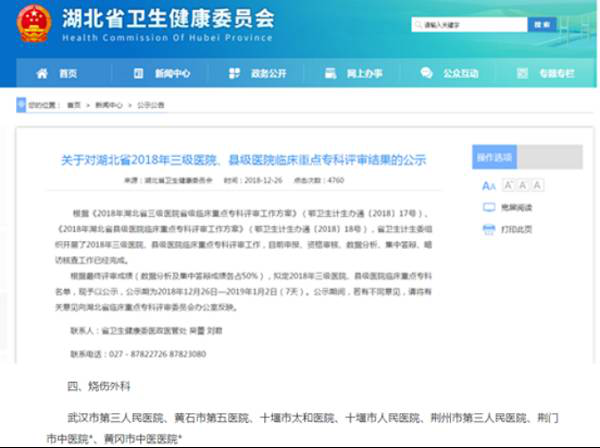Click the 武汉市第三人民医院 hospital name
This screenshot has height=448, width=600.
[x=116, y=418]
